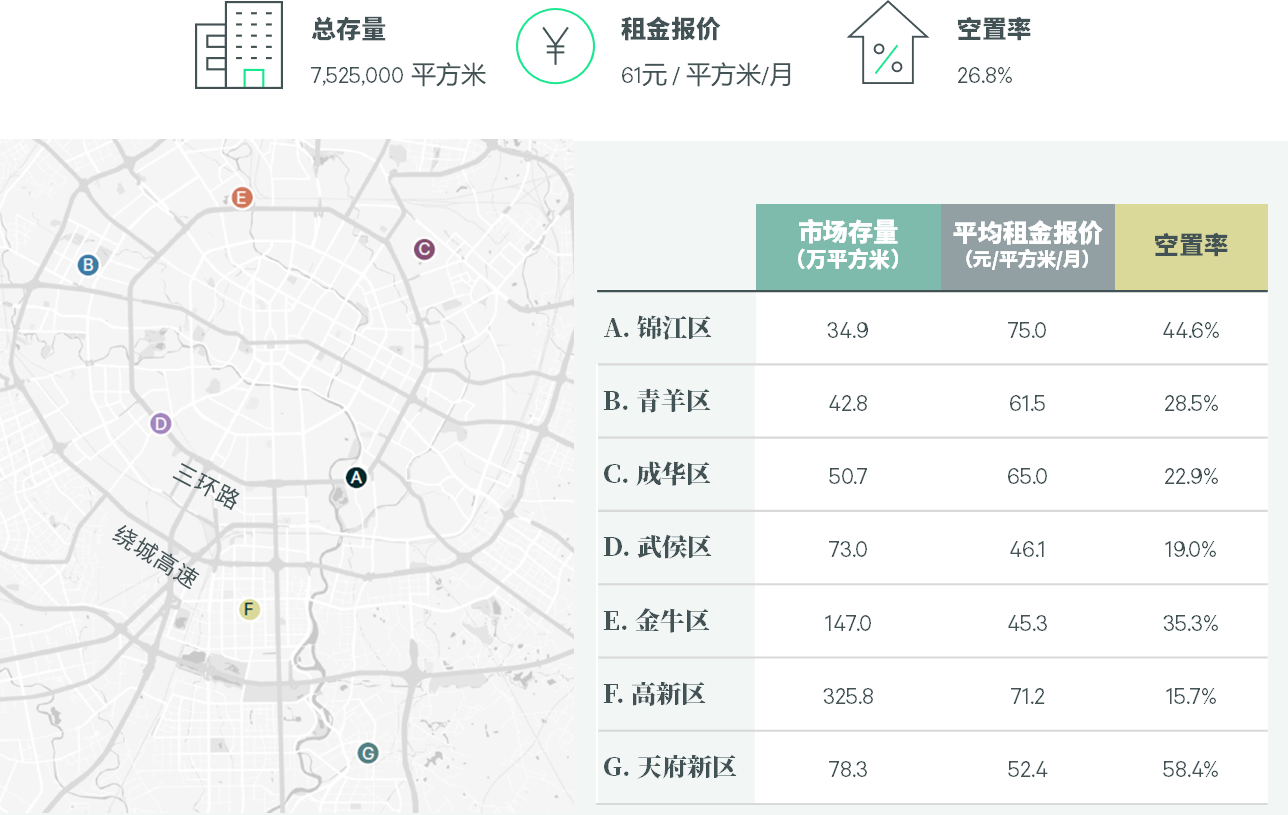
Task: Click the 绕城高速 road label on map
Action: pos(156,557)
